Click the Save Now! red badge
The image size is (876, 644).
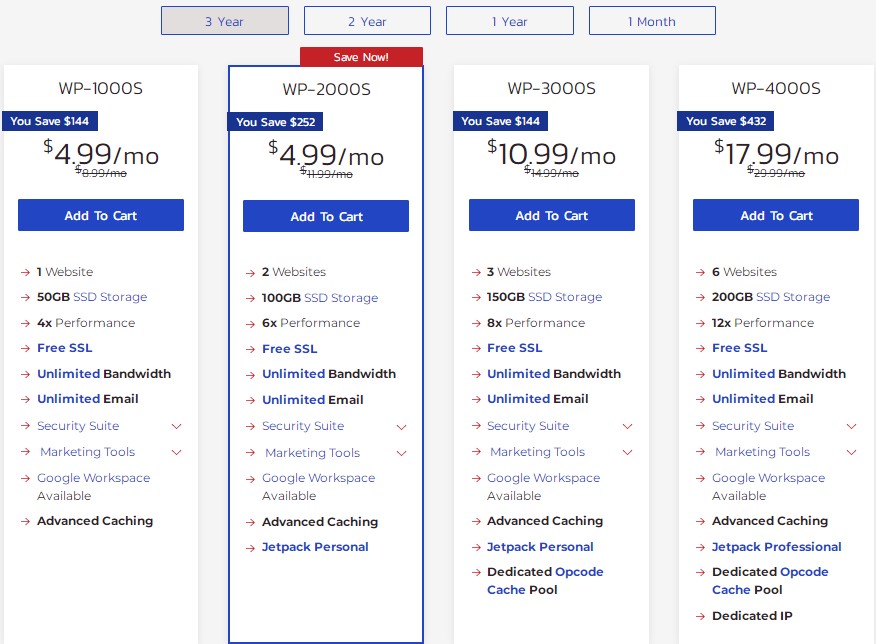361,57
